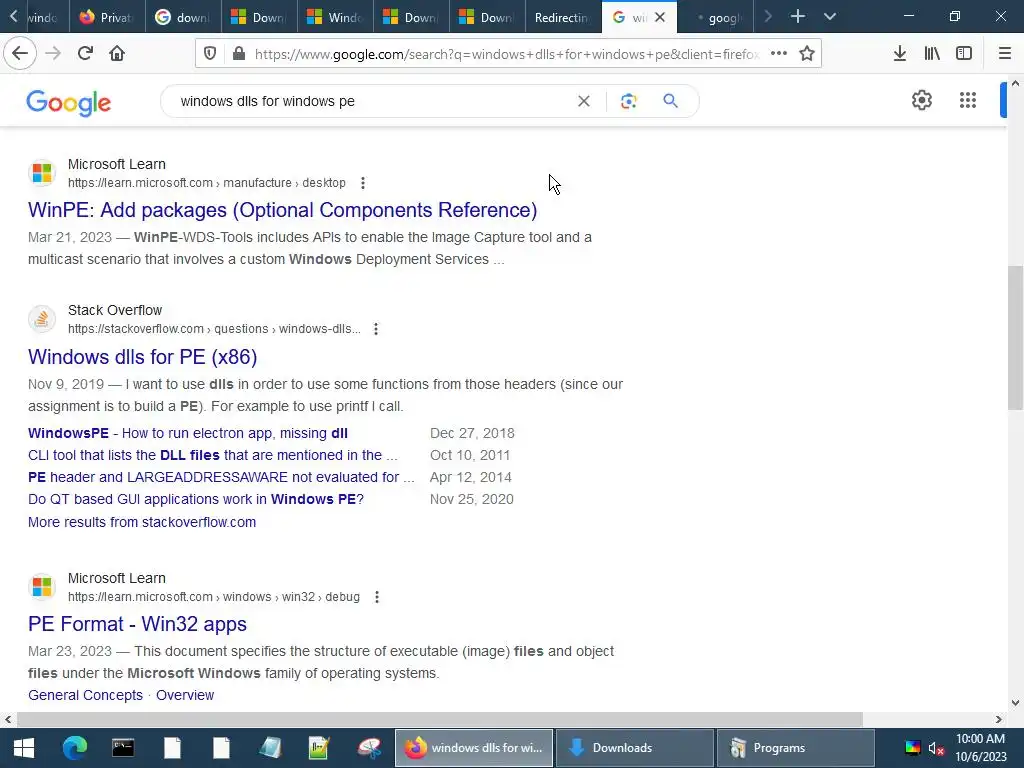Open Command Prompt from taskbar
This screenshot has height=768, width=1024.
tap(123, 748)
